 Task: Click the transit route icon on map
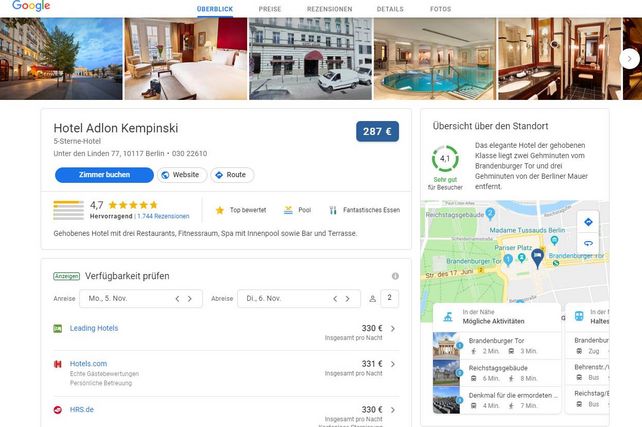point(588,243)
